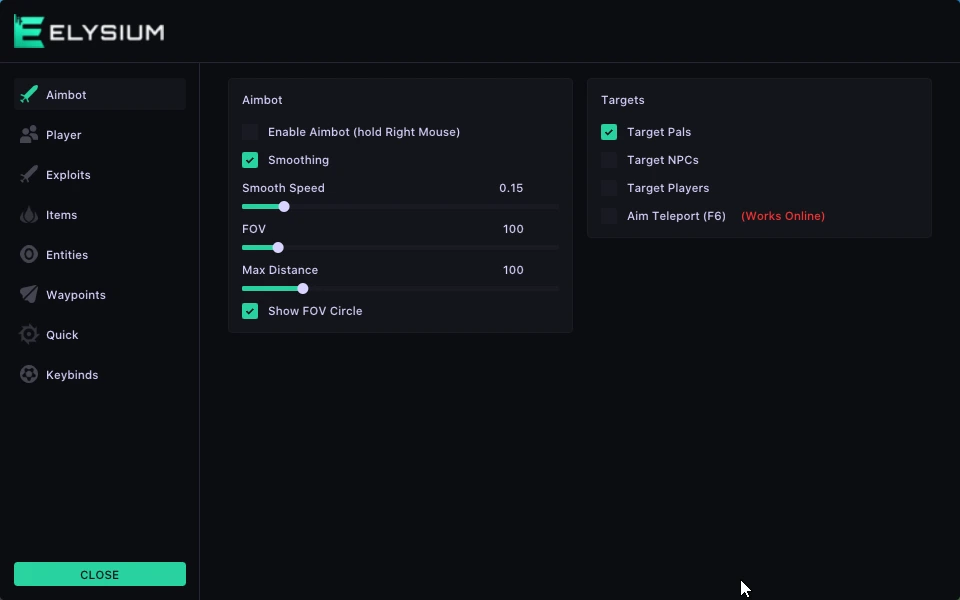Image resolution: width=960 pixels, height=600 pixels.
Task: Click the Max Distance value 100
Action: (x=513, y=270)
